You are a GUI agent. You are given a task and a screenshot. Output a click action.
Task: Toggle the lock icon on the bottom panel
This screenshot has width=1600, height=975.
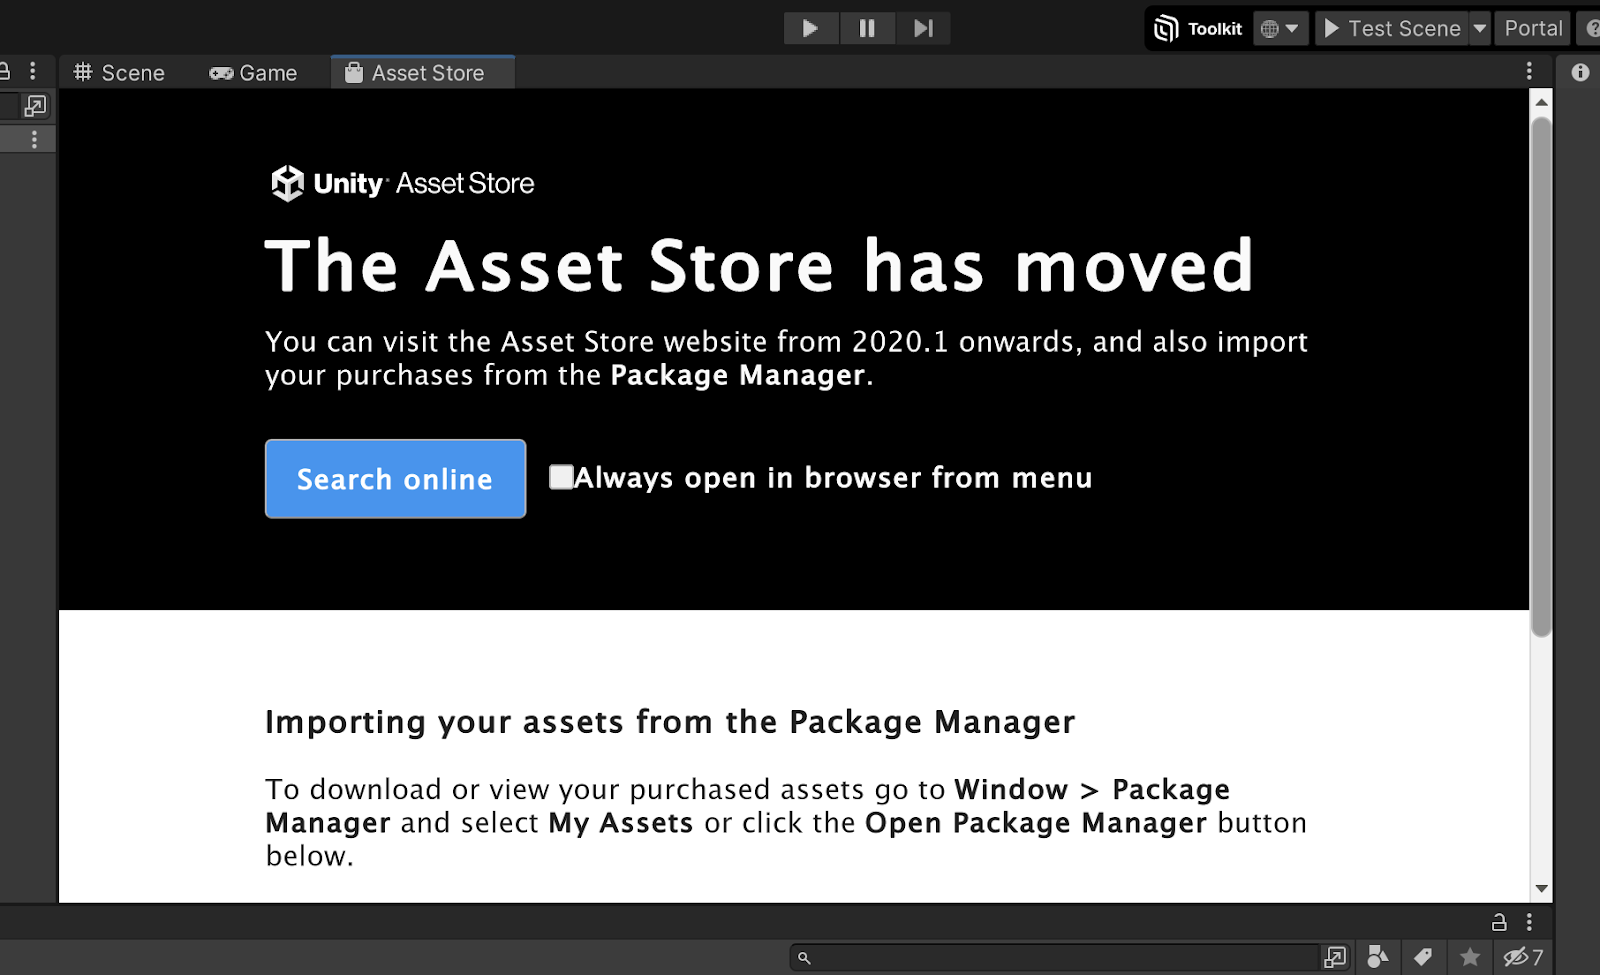pyautogui.click(x=1499, y=922)
